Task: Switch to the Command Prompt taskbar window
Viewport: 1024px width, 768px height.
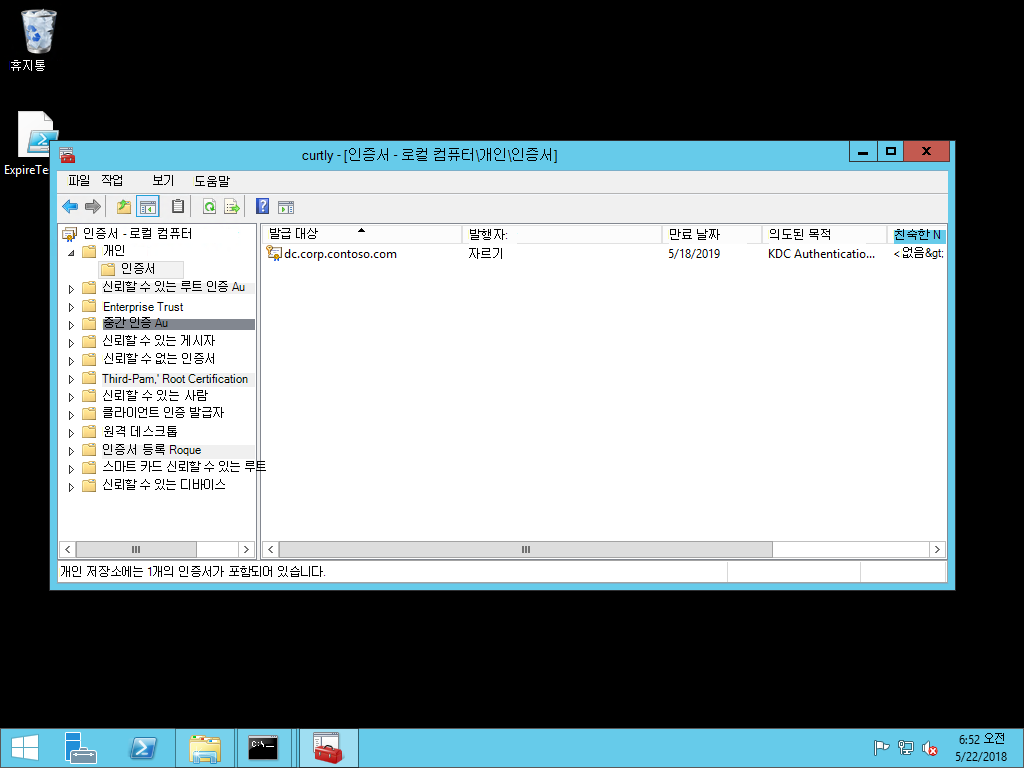Action: click(x=263, y=748)
